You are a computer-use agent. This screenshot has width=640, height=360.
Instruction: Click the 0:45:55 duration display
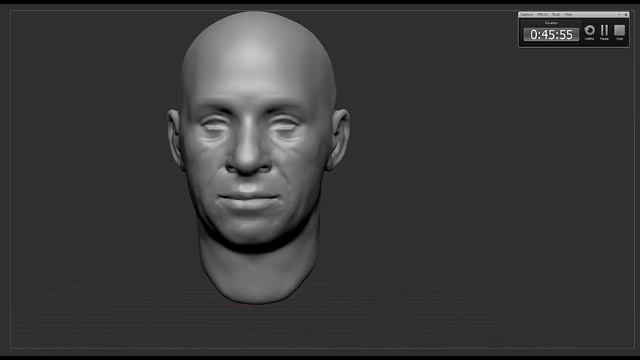pyautogui.click(x=551, y=35)
